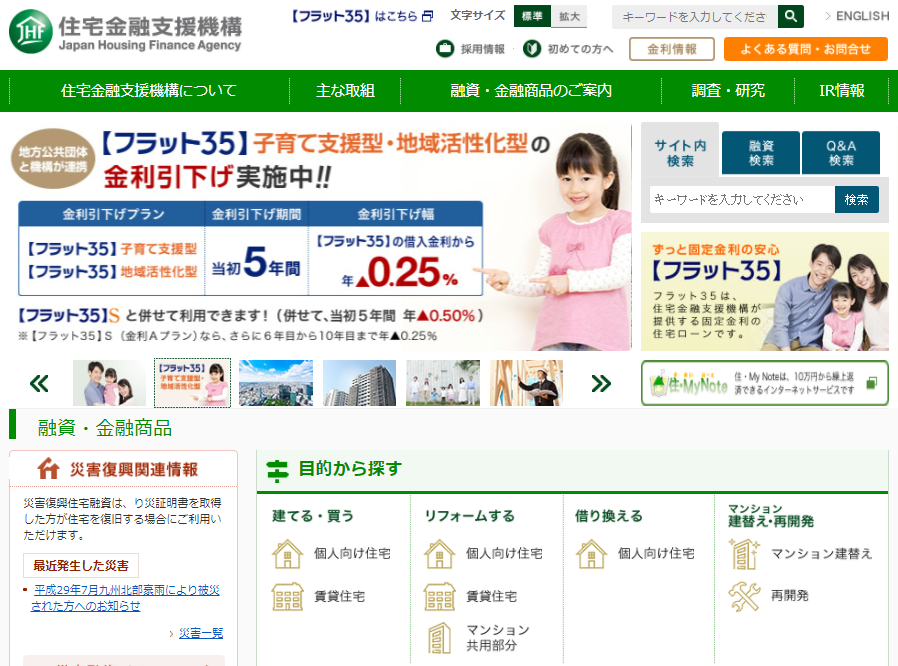Screen dimensions: 898x666
Task: Open the IR情報 menu
Action: click(841, 90)
